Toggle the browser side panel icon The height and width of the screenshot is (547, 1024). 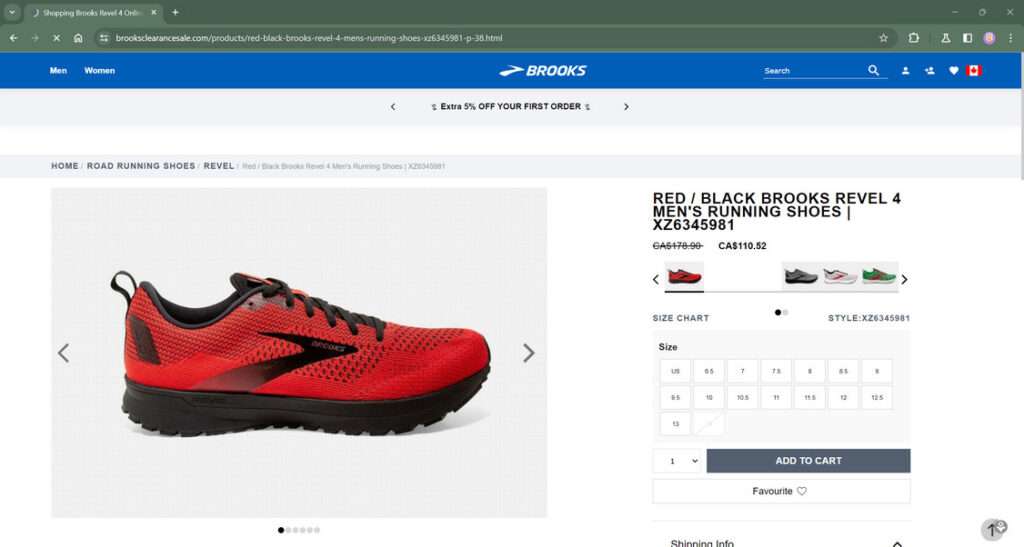[x=967, y=38]
